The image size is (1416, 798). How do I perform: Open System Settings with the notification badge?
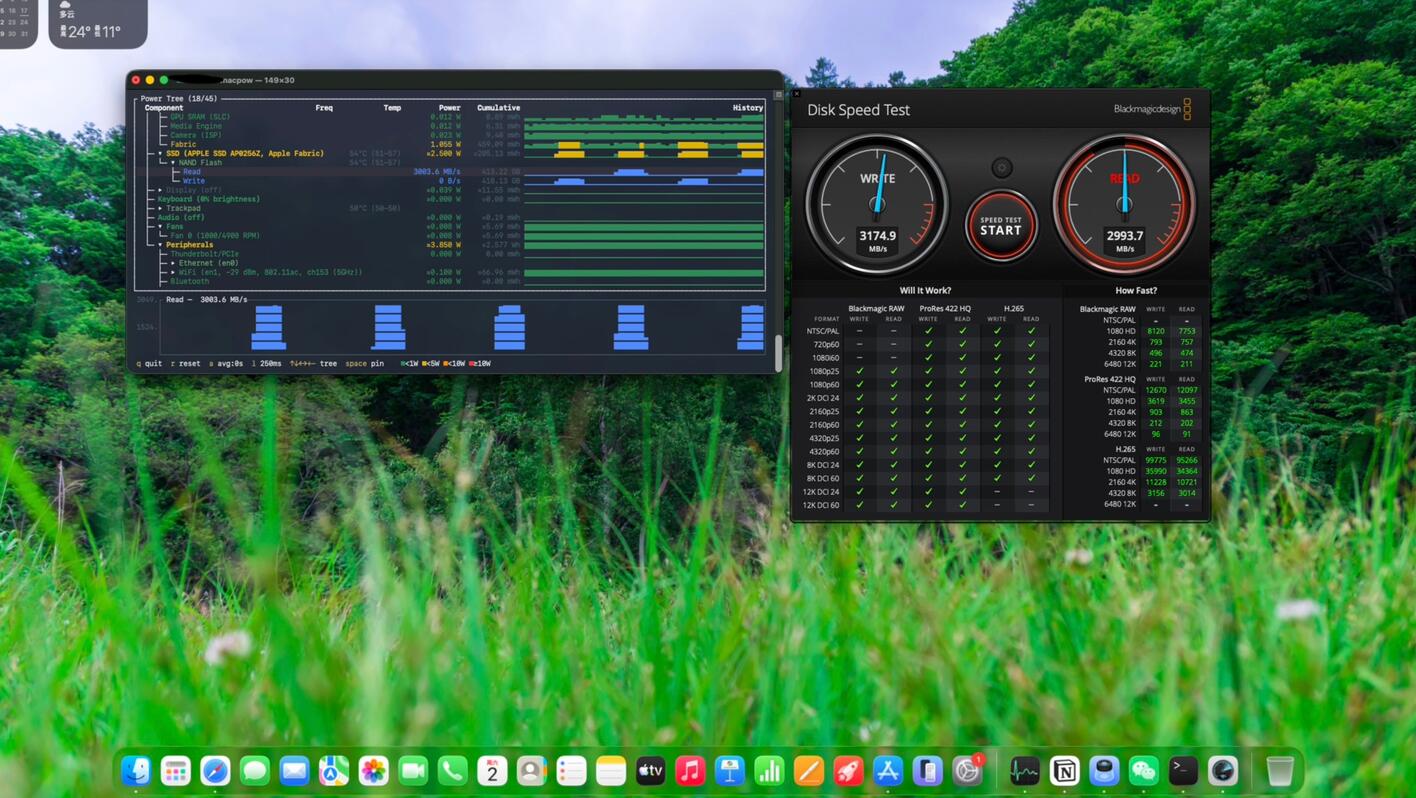pos(967,771)
